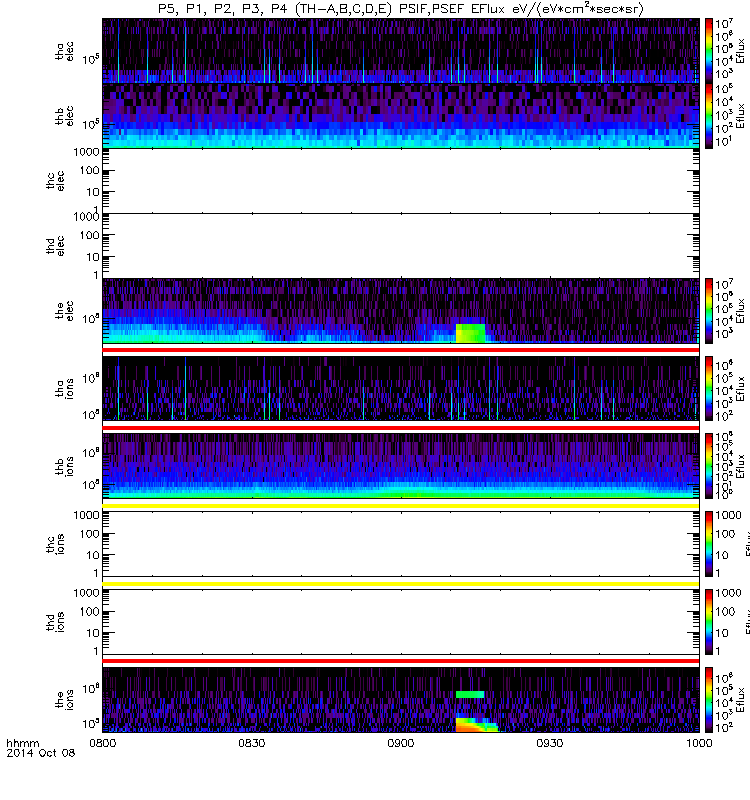Viewport: 750px width, 800px height.
Task: Click the red bar below 'thd ions' panel
Action: coord(401,661)
